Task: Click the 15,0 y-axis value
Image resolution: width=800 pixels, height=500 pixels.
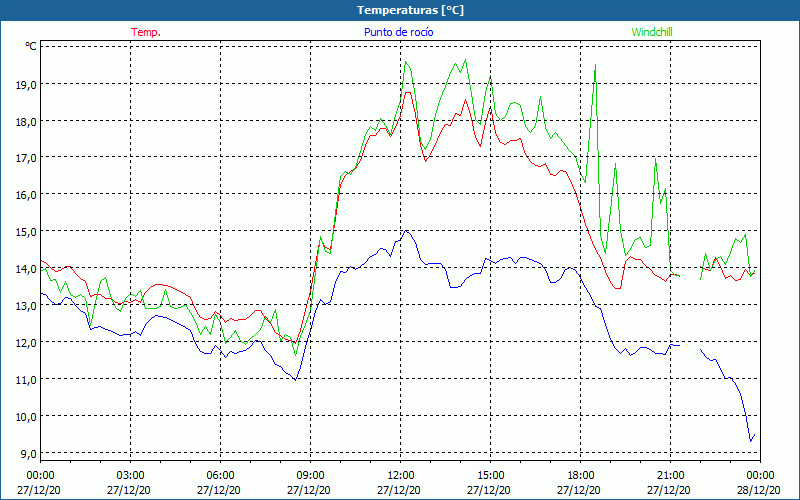Action: 27,232
